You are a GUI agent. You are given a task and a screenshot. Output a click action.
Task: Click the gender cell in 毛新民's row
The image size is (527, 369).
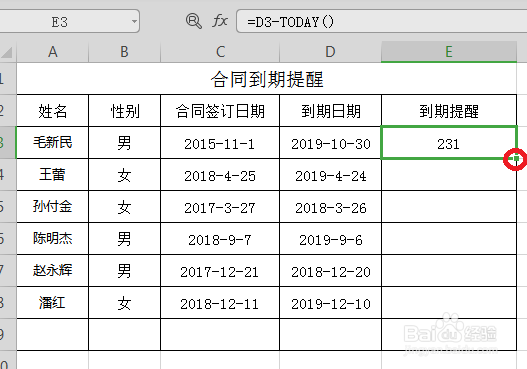pos(125,142)
